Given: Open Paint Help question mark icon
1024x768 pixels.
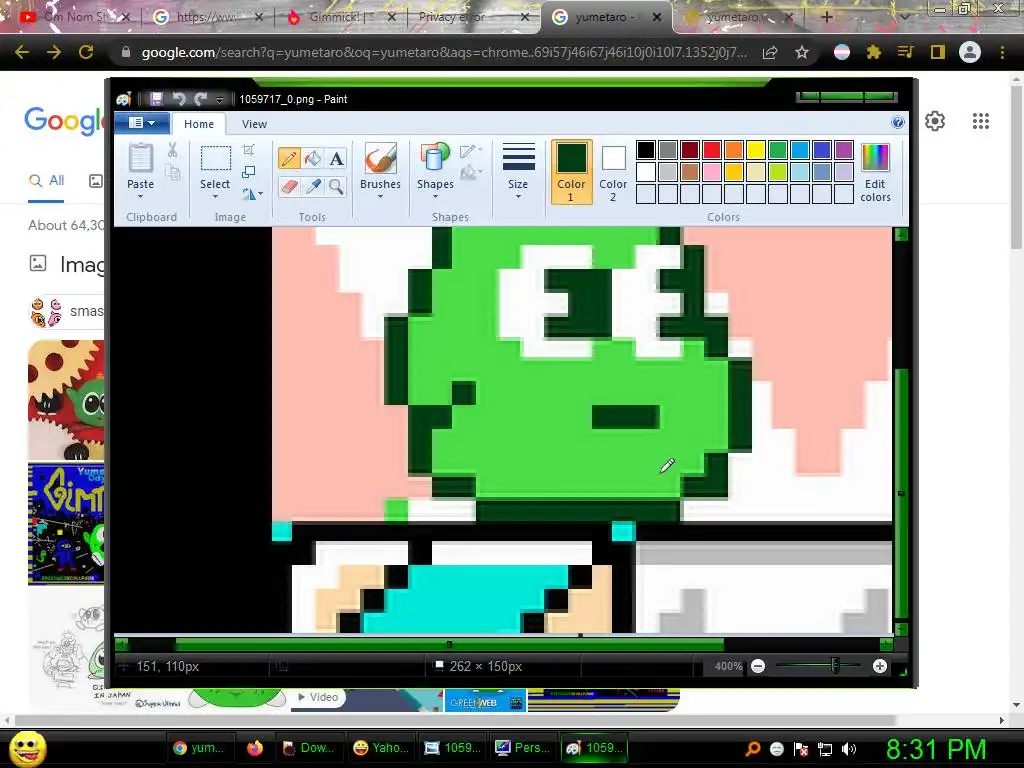Looking at the screenshot, I should tap(897, 122).
